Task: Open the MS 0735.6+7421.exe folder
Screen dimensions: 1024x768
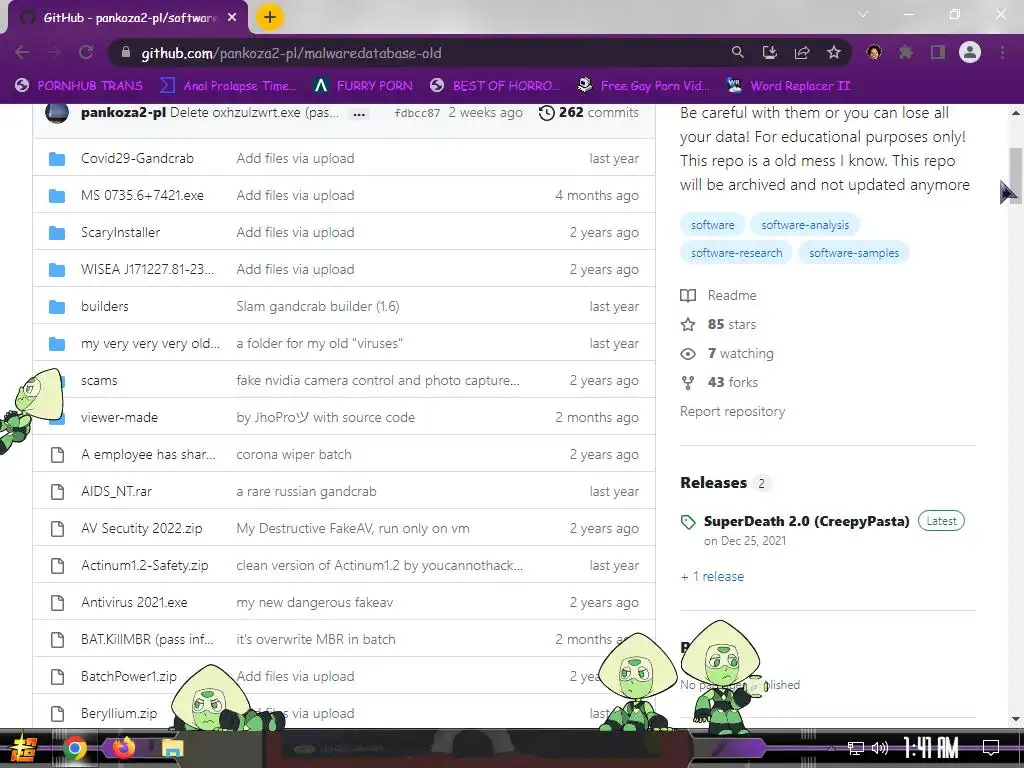Action: (x=142, y=195)
